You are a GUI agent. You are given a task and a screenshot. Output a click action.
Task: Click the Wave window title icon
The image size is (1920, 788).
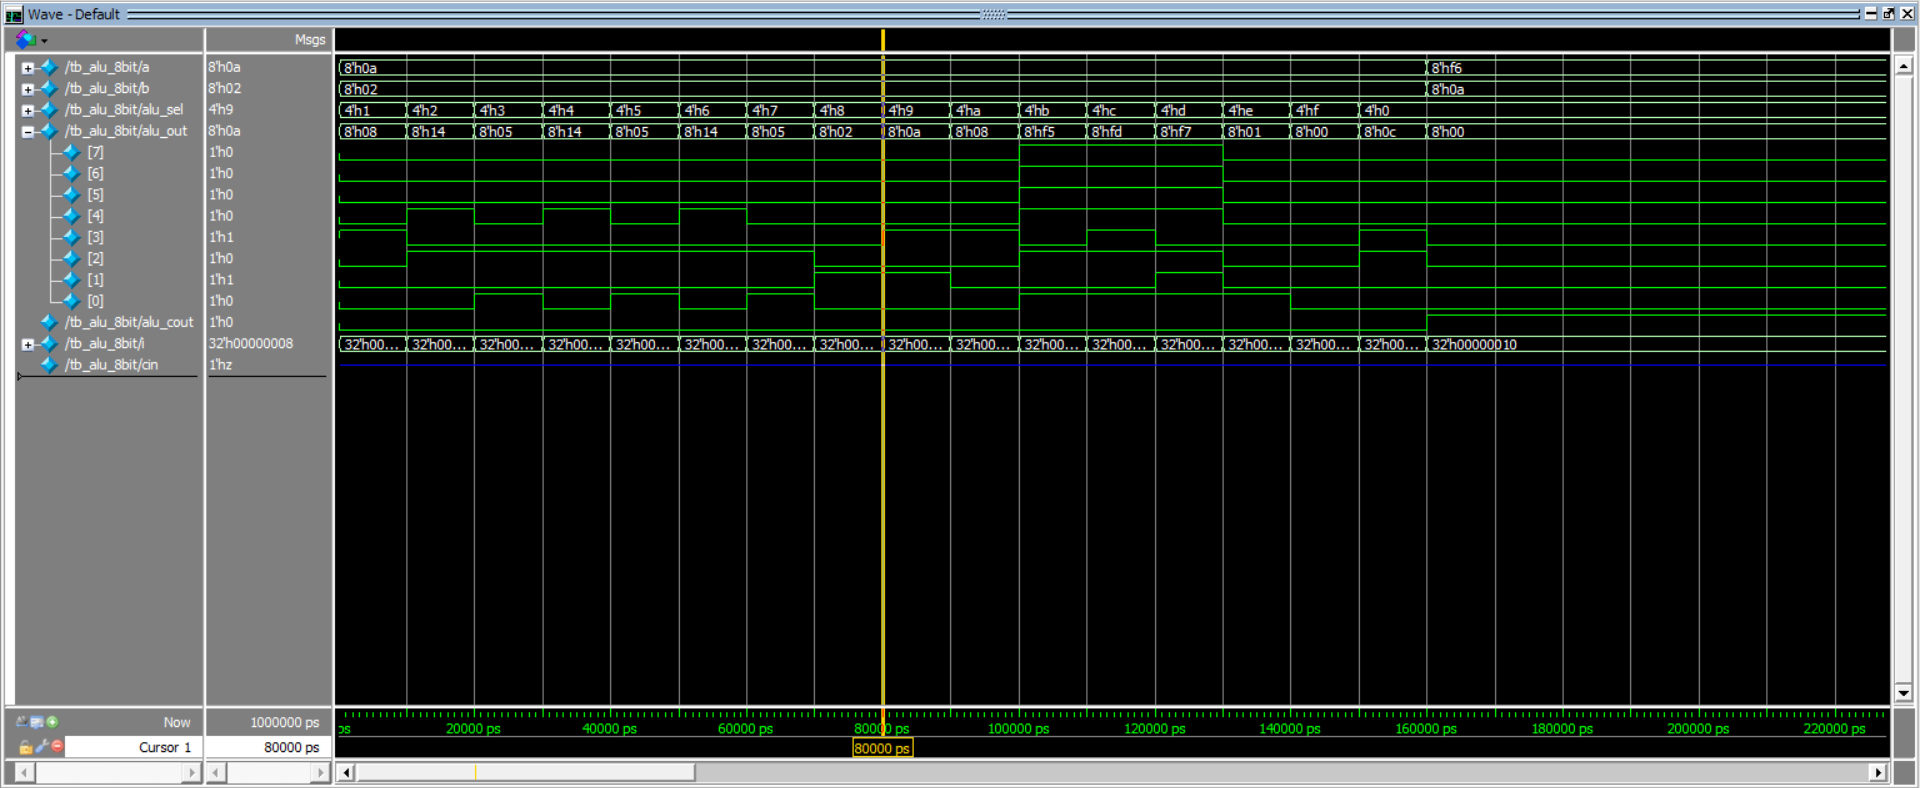tap(14, 14)
